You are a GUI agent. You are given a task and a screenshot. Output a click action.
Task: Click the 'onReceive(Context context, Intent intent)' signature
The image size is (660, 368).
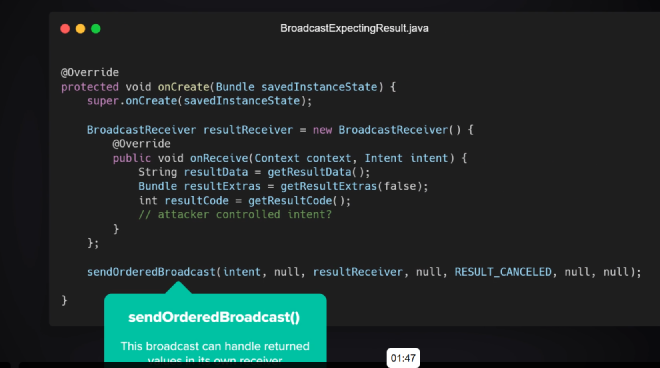pyautogui.click(x=322, y=158)
